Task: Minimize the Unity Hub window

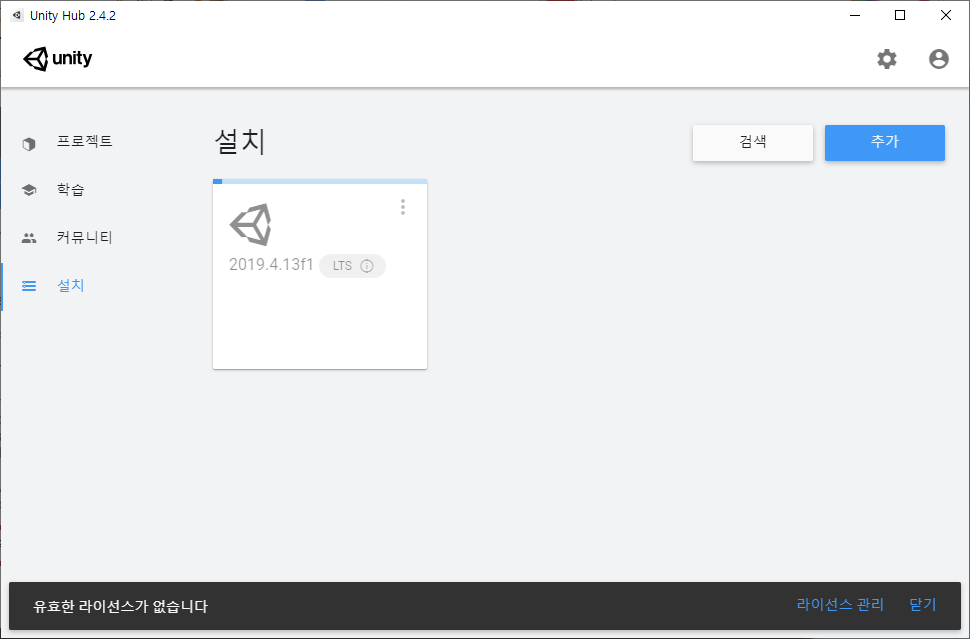Action: (855, 15)
